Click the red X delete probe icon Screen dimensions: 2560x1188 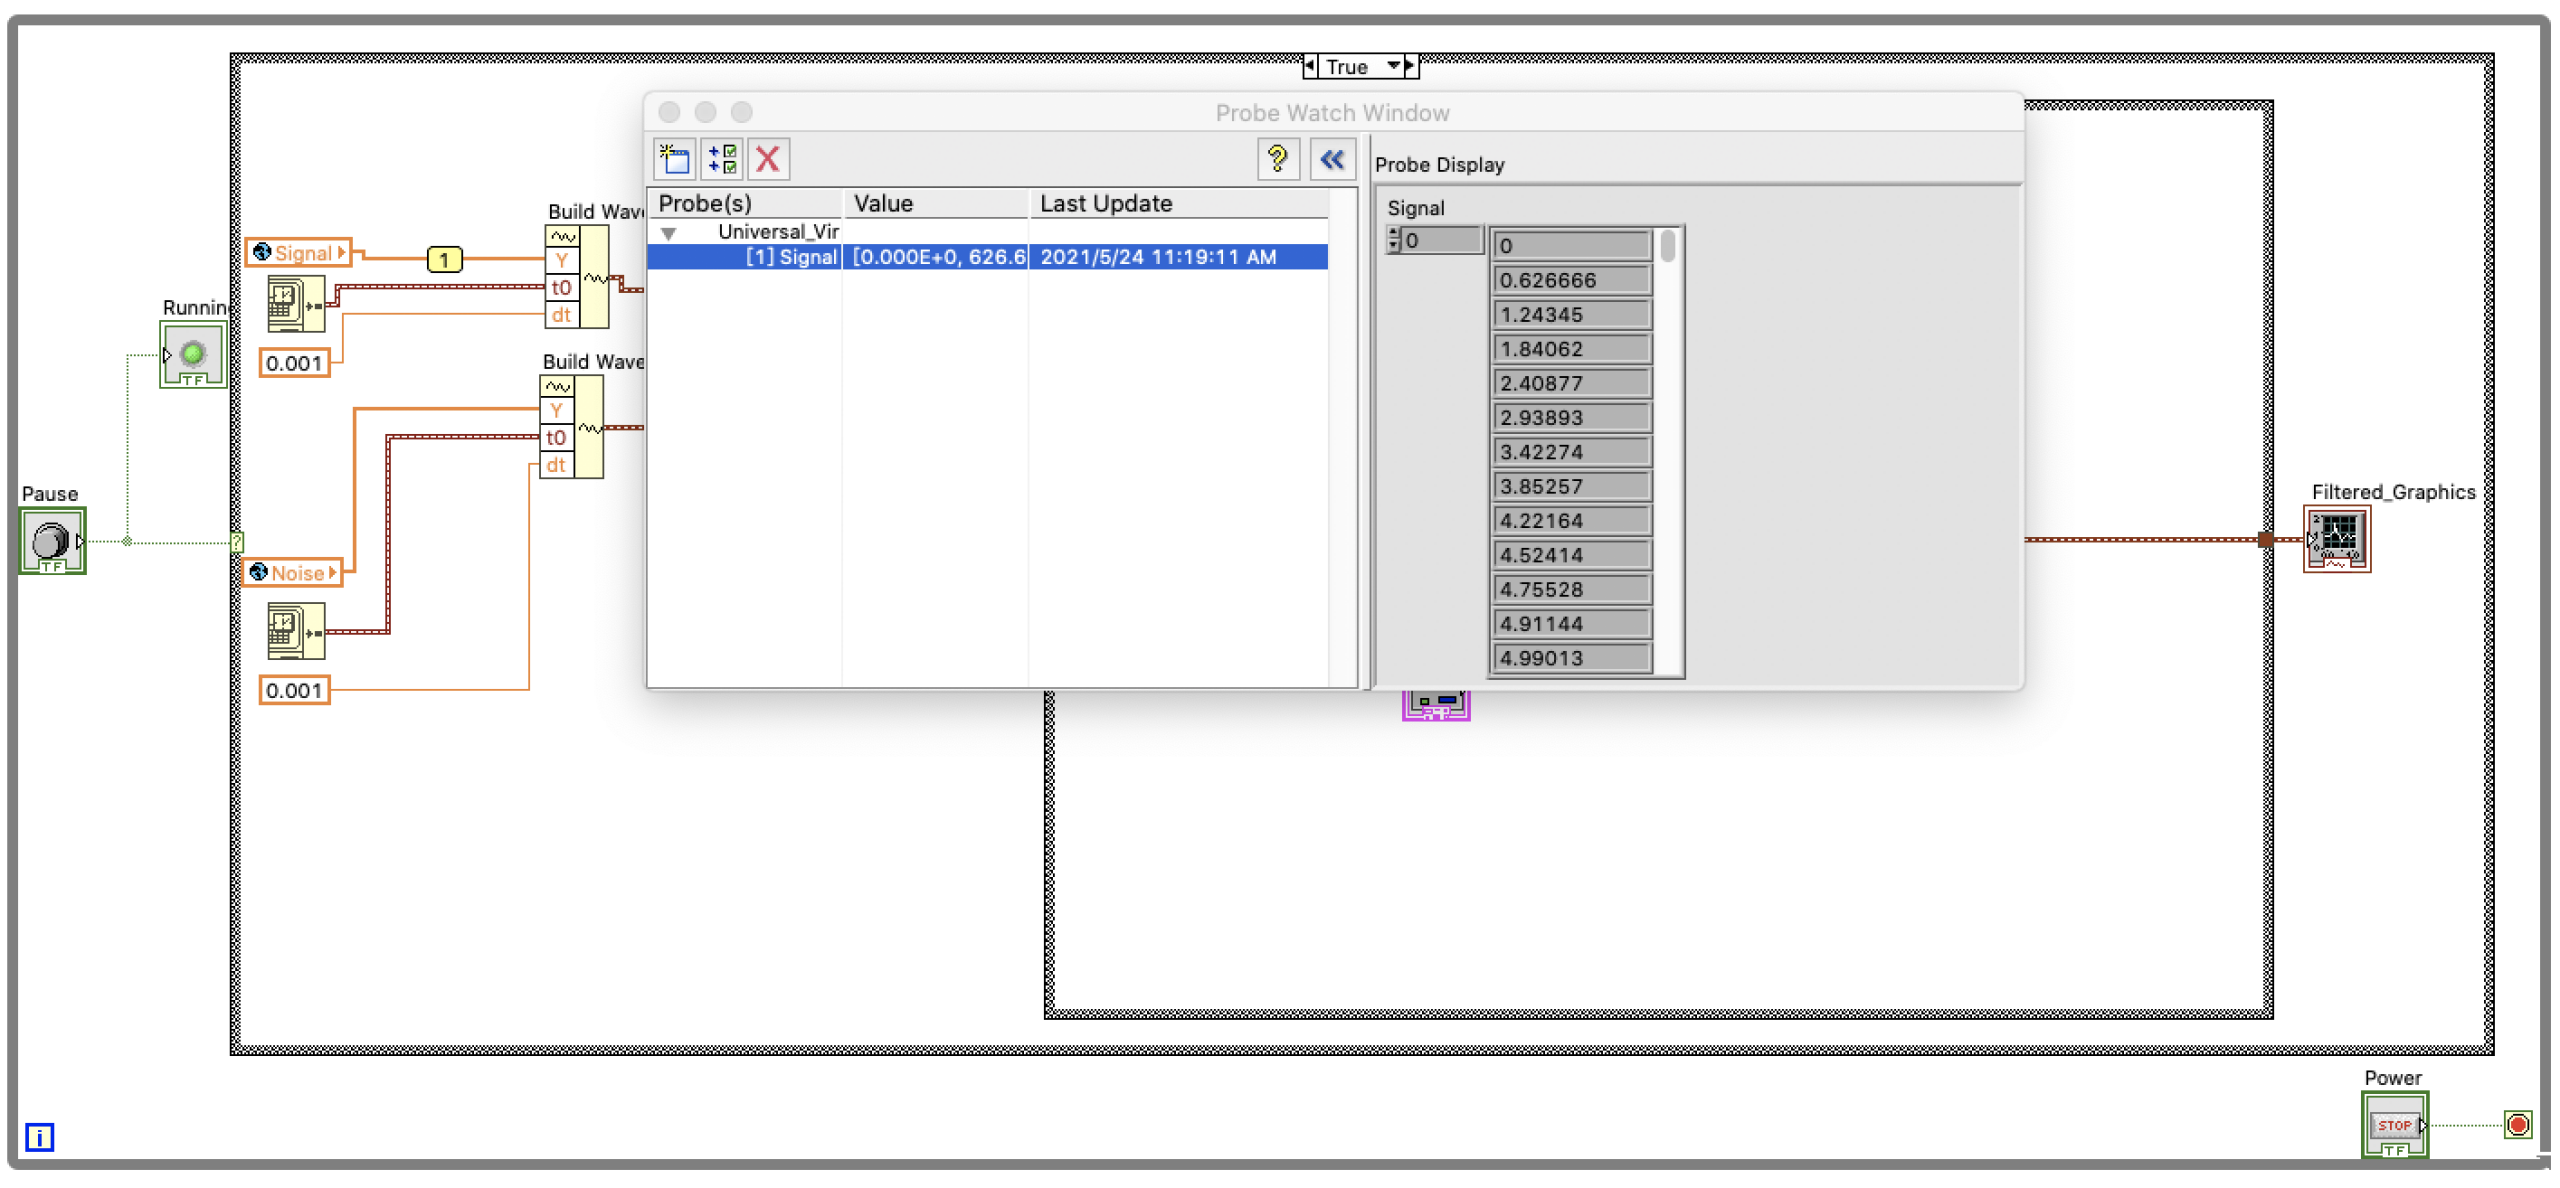[768, 159]
